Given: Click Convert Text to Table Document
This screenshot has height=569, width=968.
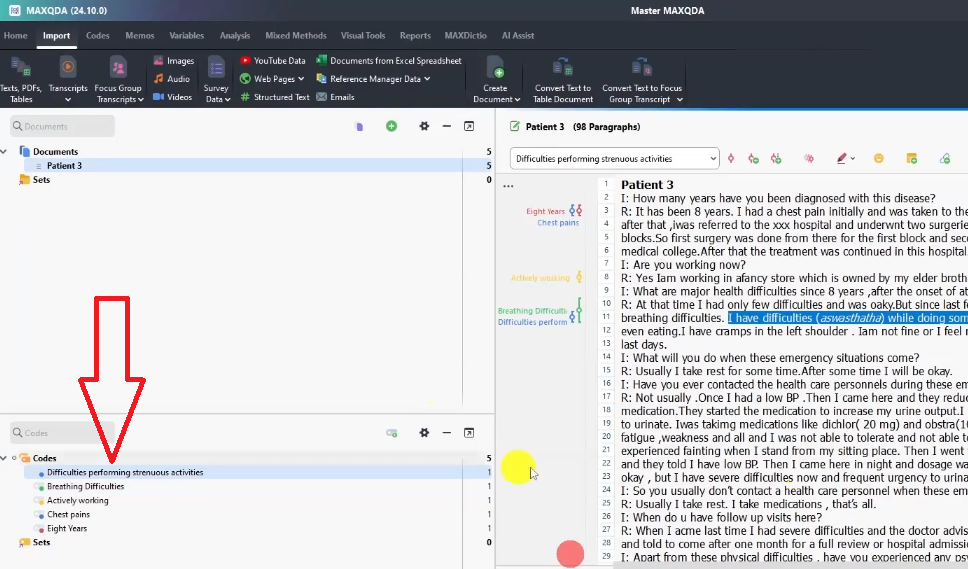Looking at the screenshot, I should coord(562,76).
